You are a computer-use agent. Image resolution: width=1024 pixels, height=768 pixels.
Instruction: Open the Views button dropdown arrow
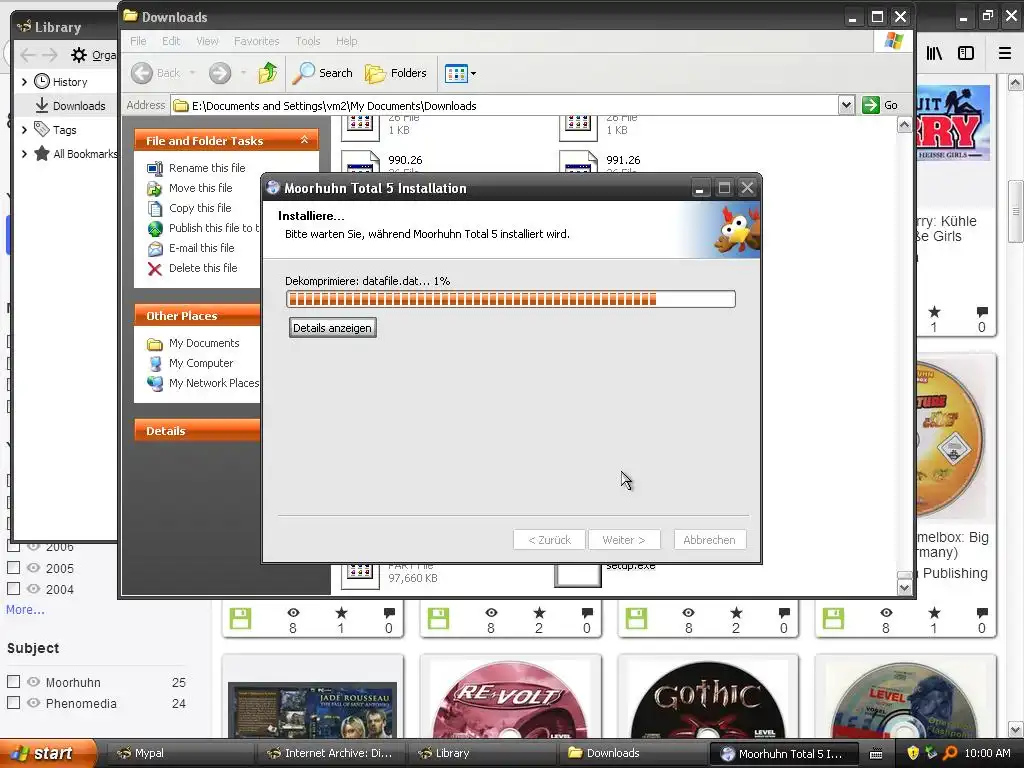tap(473, 74)
